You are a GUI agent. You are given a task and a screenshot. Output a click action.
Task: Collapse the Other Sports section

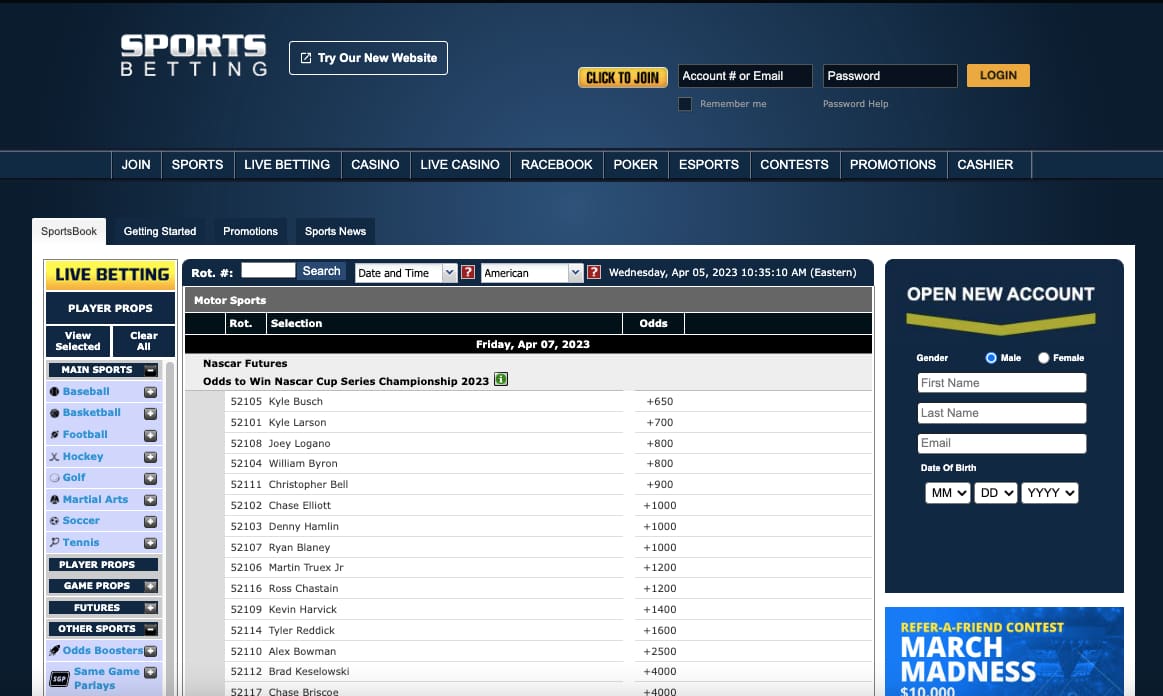151,629
